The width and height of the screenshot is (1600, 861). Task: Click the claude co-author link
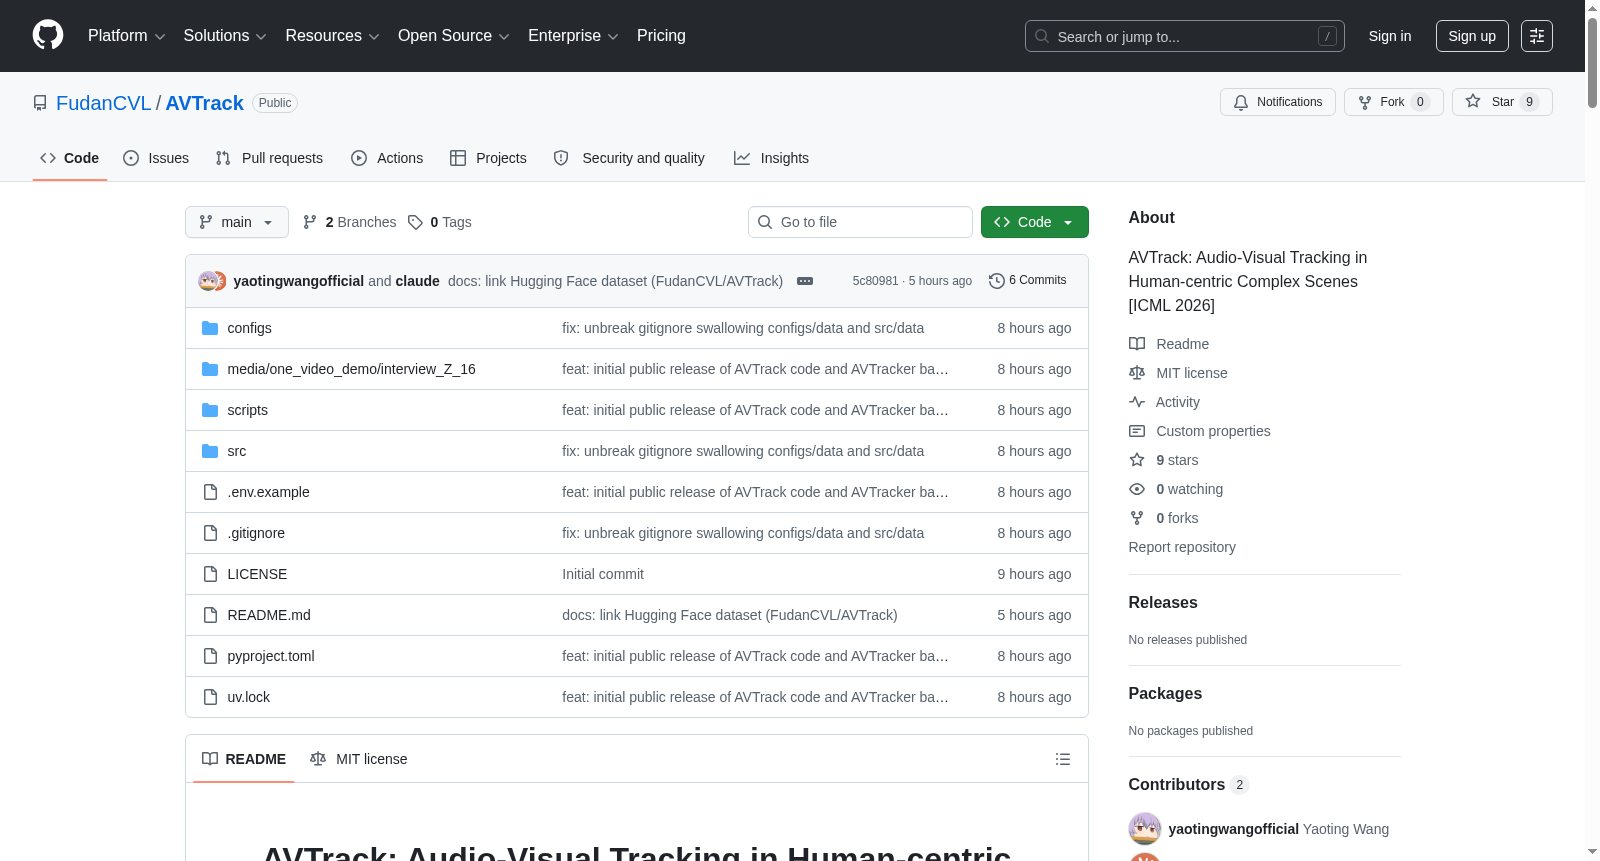click(x=418, y=281)
